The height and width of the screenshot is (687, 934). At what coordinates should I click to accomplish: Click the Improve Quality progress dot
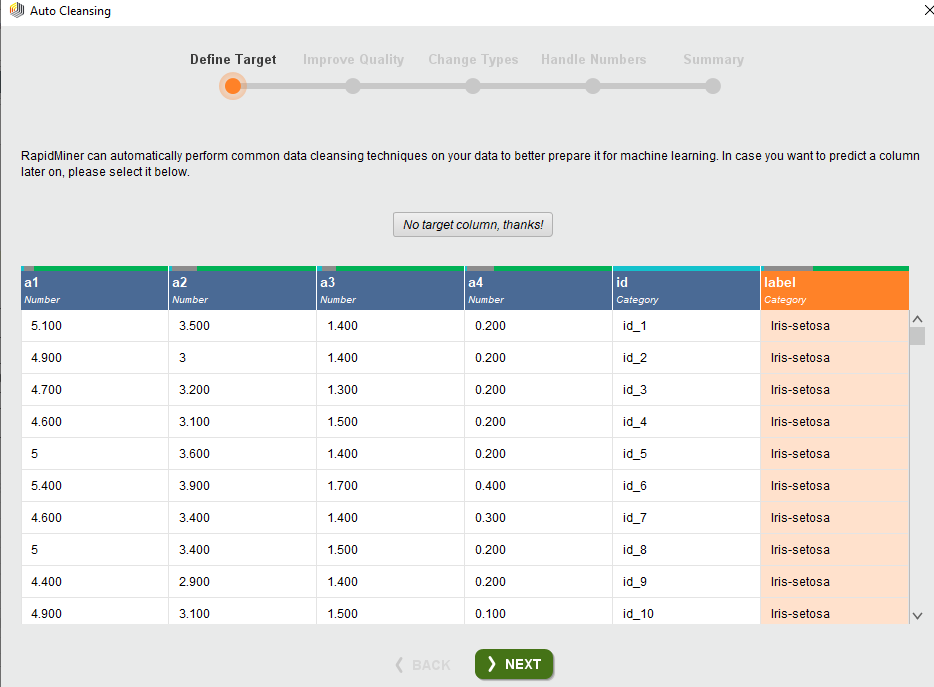tap(353, 86)
